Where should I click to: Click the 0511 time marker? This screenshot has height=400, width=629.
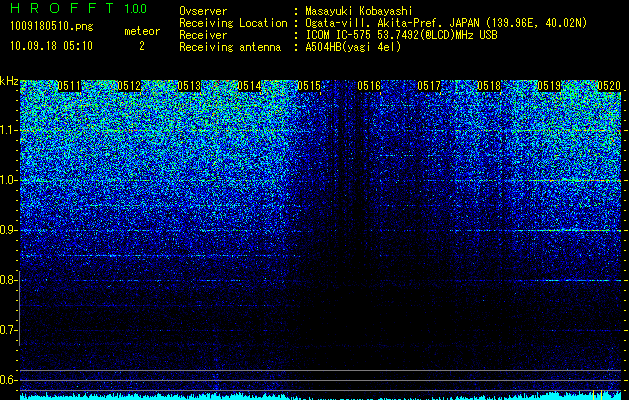click(69, 86)
